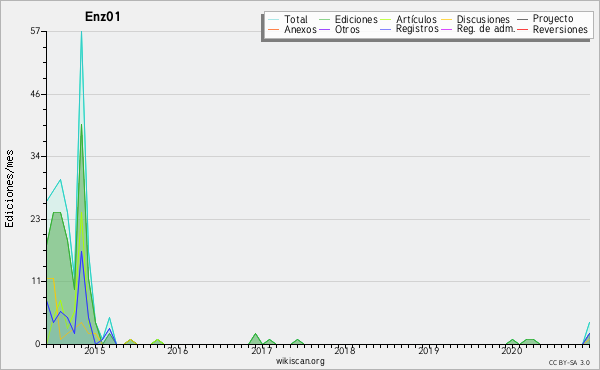Click the cyan Total legend line swatch
The image size is (600, 370).
(274, 19)
